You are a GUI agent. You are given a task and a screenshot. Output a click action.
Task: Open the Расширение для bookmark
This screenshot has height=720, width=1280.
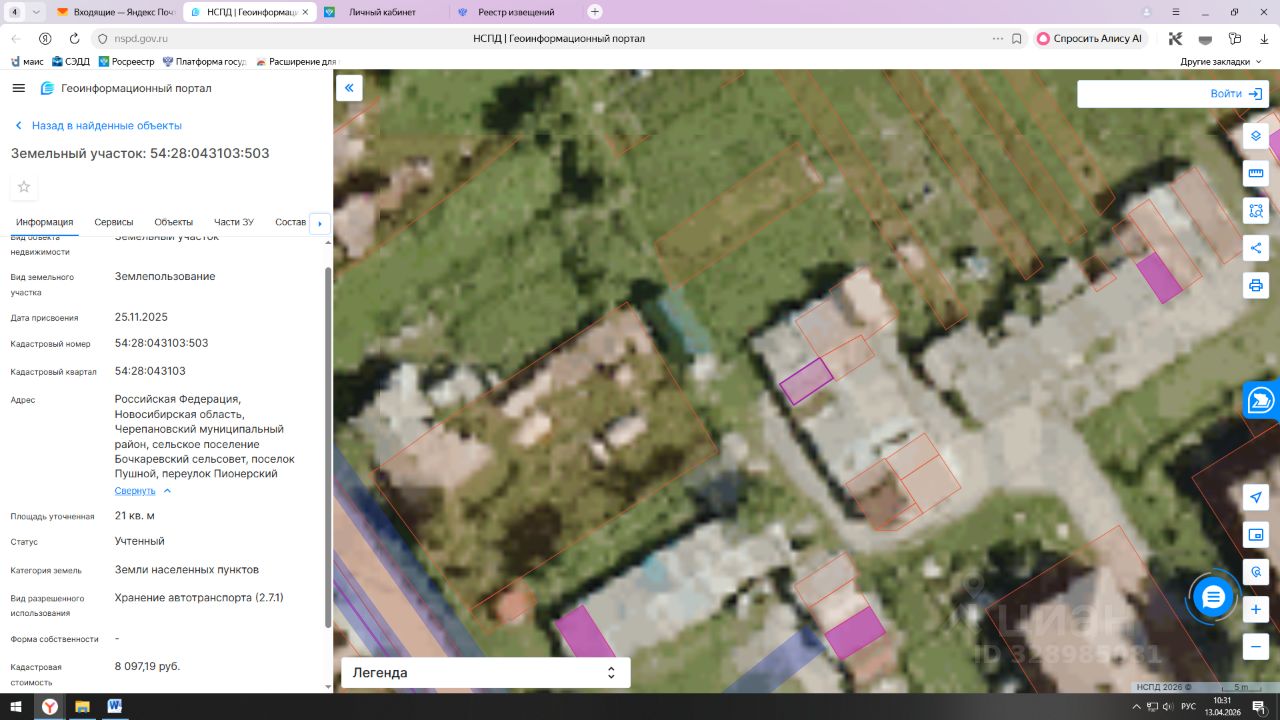click(x=296, y=62)
